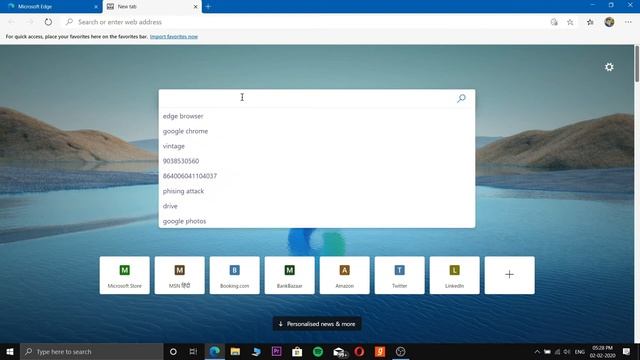Viewport: 640px width, 360px height.
Task: Open Spotify from the taskbar
Action: [x=318, y=351]
